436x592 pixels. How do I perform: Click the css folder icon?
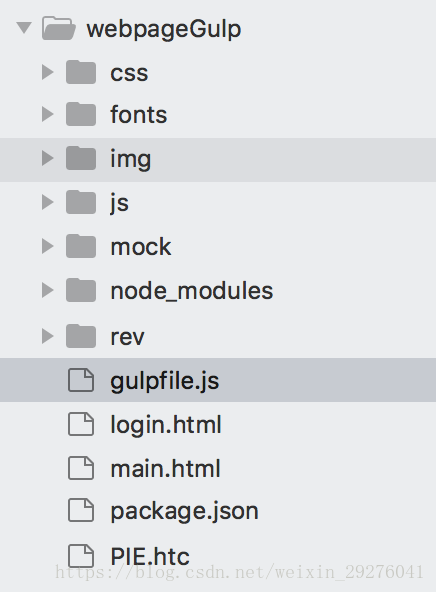tap(81, 72)
